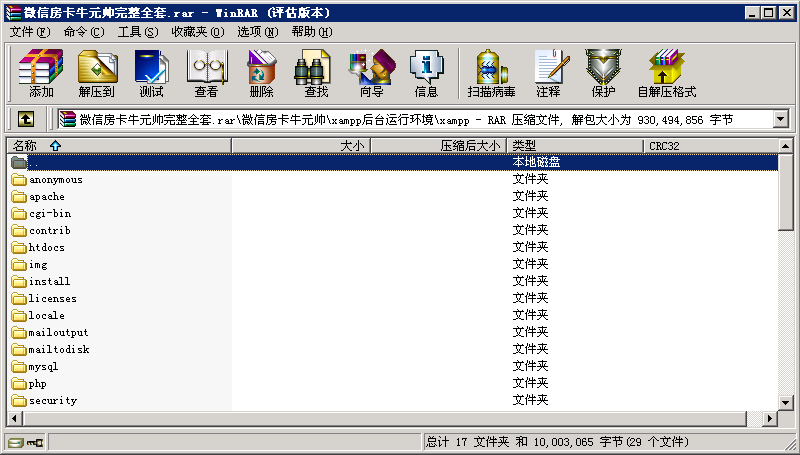800x455 pixels.
Task: Select the htdocs folder
Action: click(x=48, y=247)
